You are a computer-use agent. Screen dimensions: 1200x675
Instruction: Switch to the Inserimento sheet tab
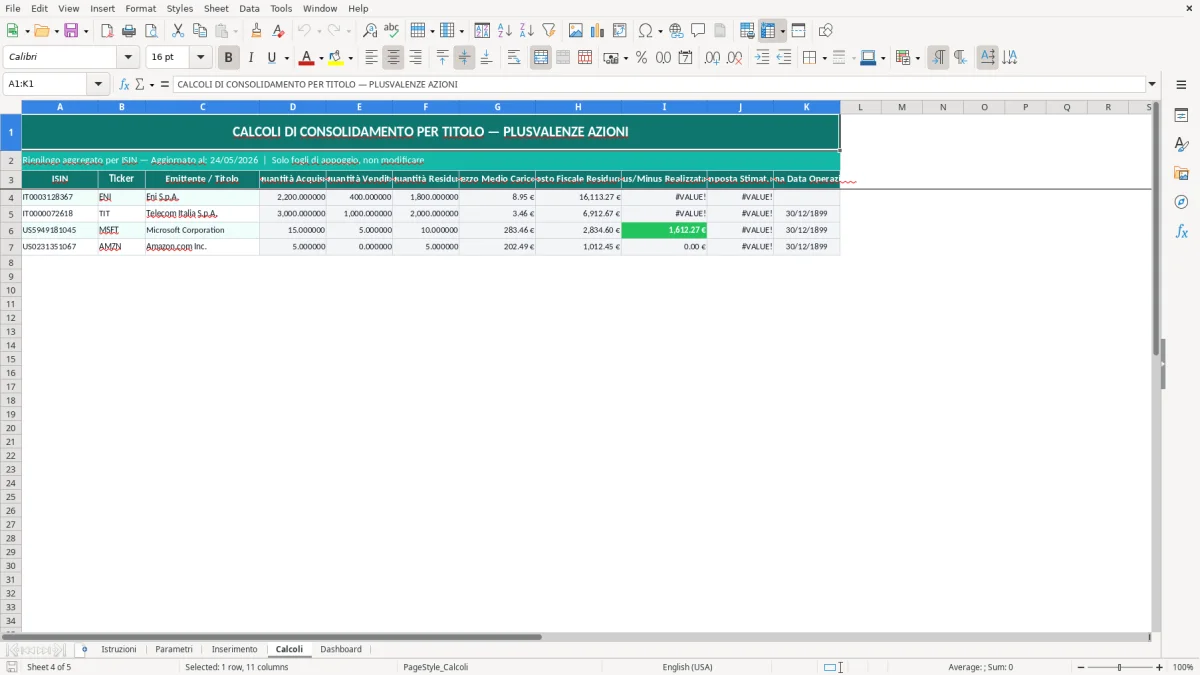(234, 649)
